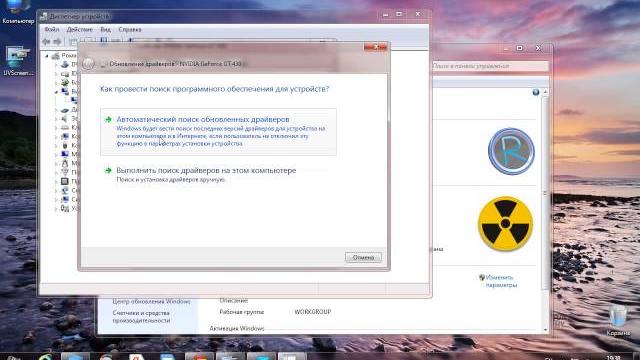640x360 pixels.
Task: Select the DVD drive icon in device tree
Action: pos(65,64)
